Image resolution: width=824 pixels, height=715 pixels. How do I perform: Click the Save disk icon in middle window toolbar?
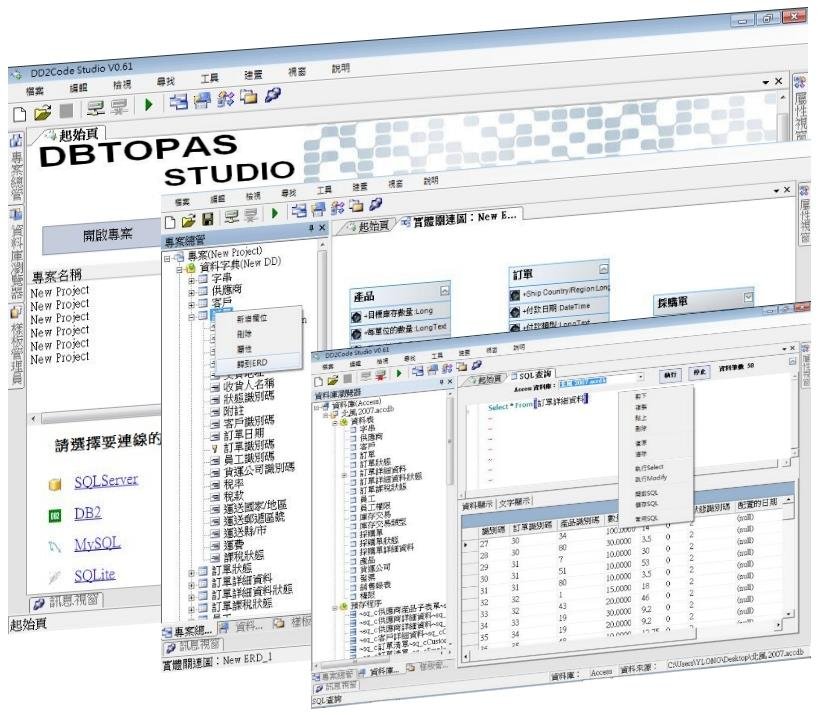pyautogui.click(x=208, y=217)
